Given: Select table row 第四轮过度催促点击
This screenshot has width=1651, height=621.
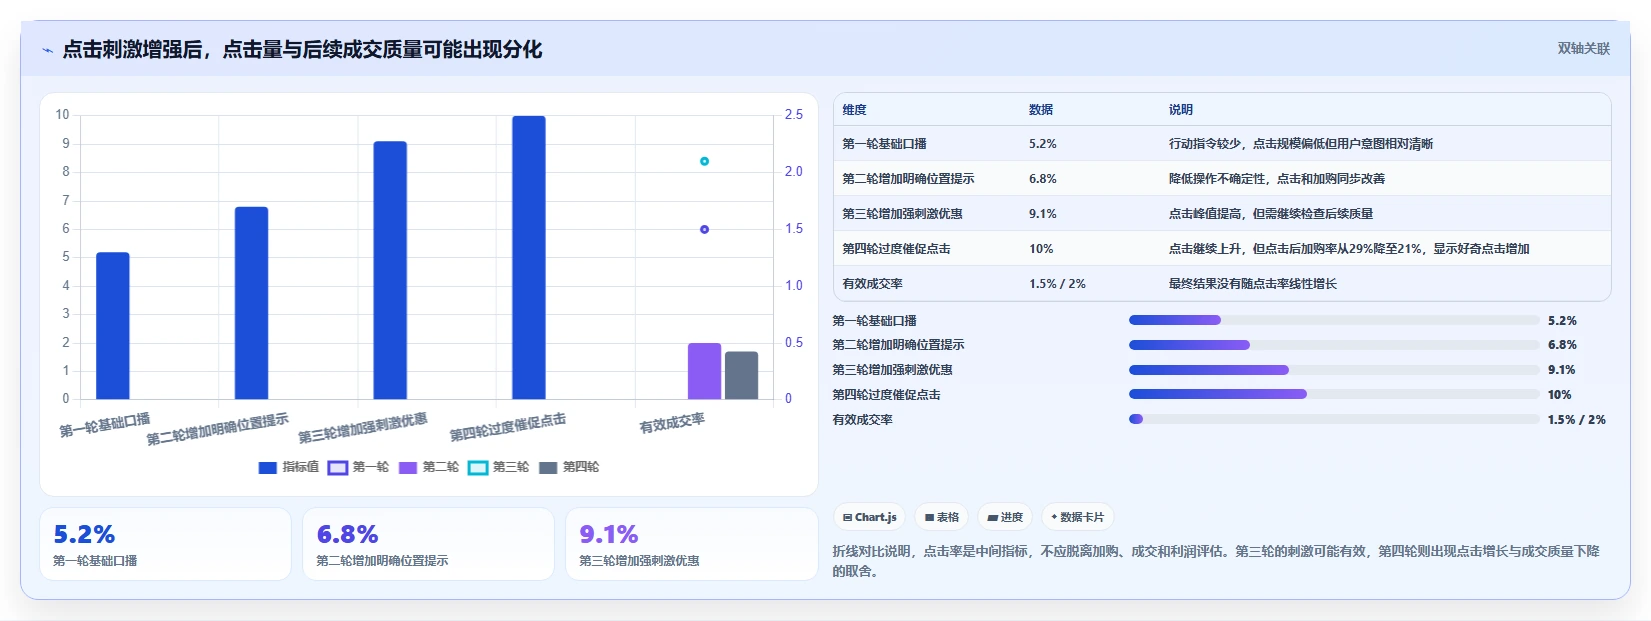Looking at the screenshot, I should point(1222,248).
